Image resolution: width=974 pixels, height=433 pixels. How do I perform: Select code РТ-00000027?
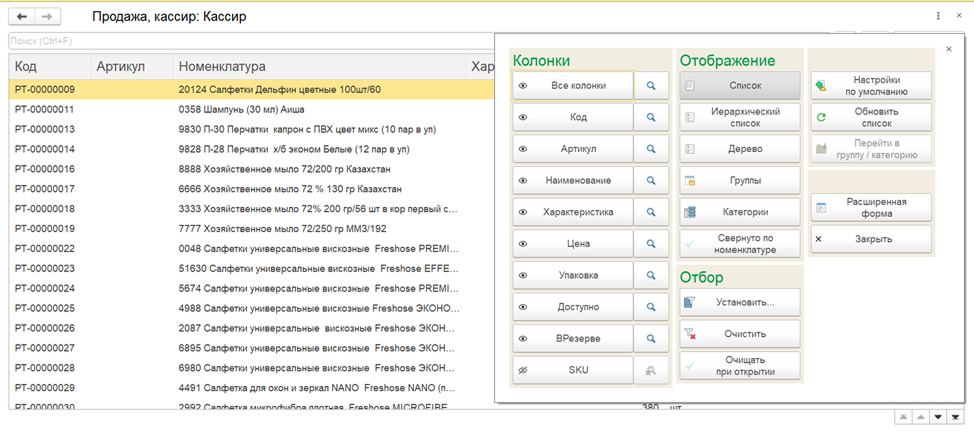coord(45,348)
